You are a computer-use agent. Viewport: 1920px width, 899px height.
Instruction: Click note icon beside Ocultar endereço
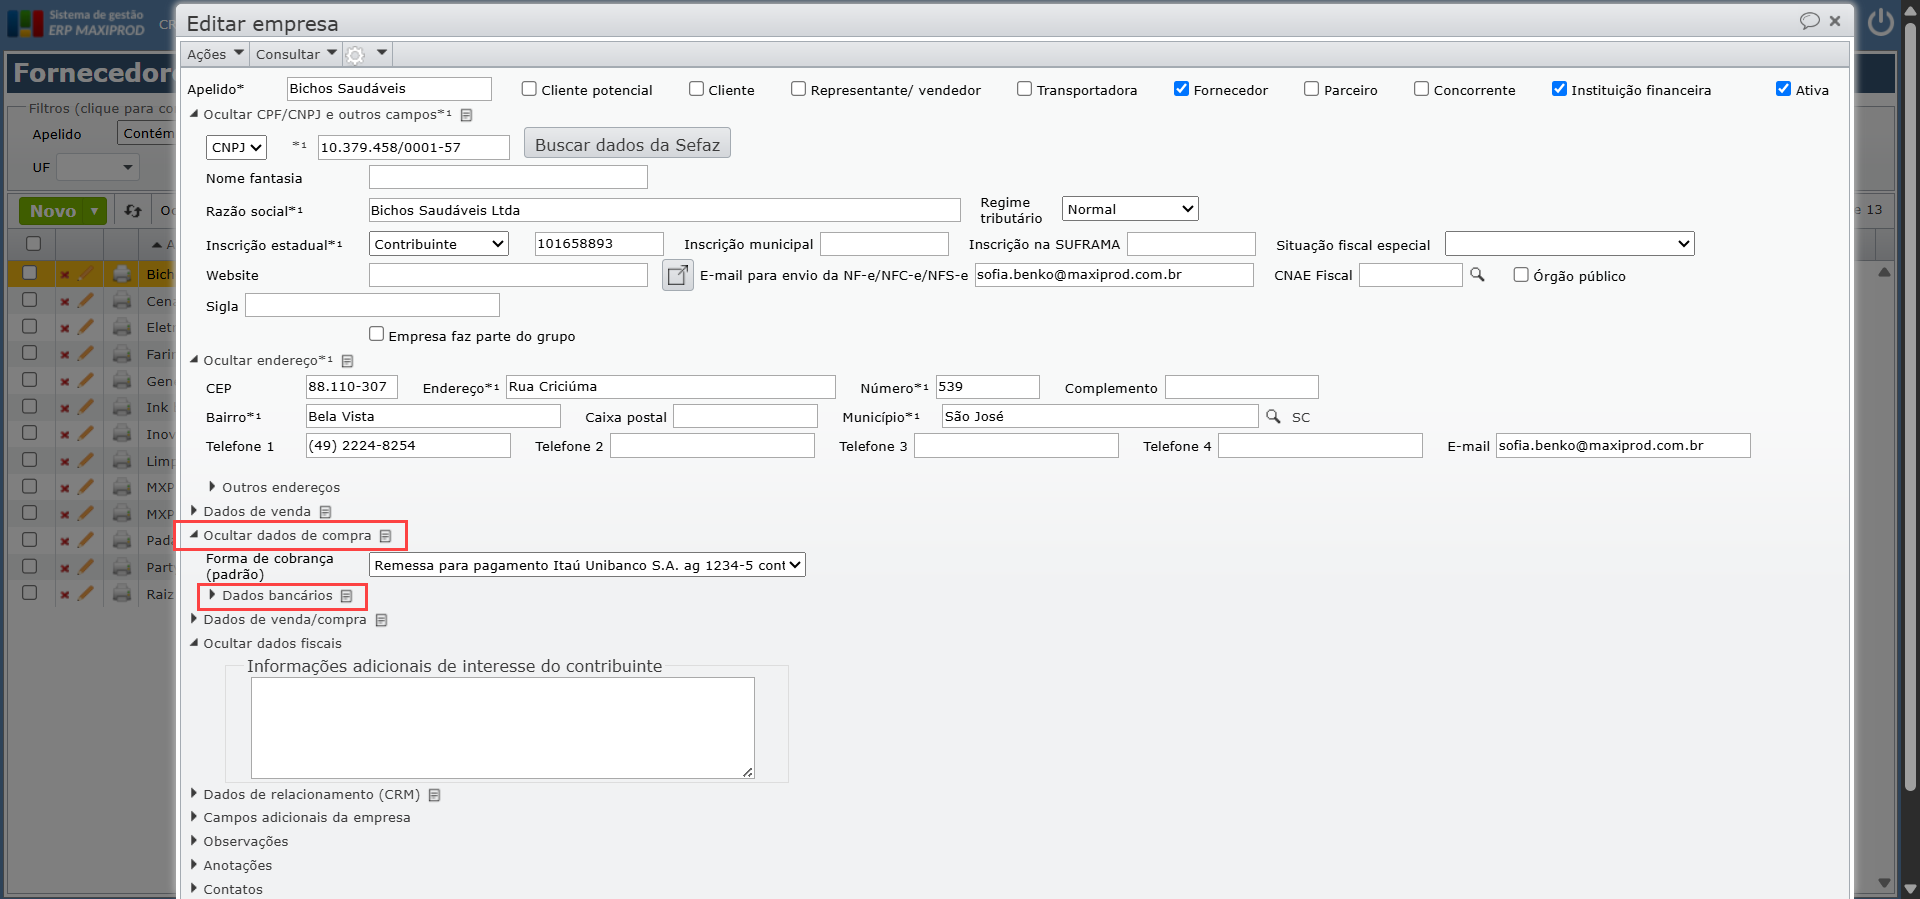(347, 361)
